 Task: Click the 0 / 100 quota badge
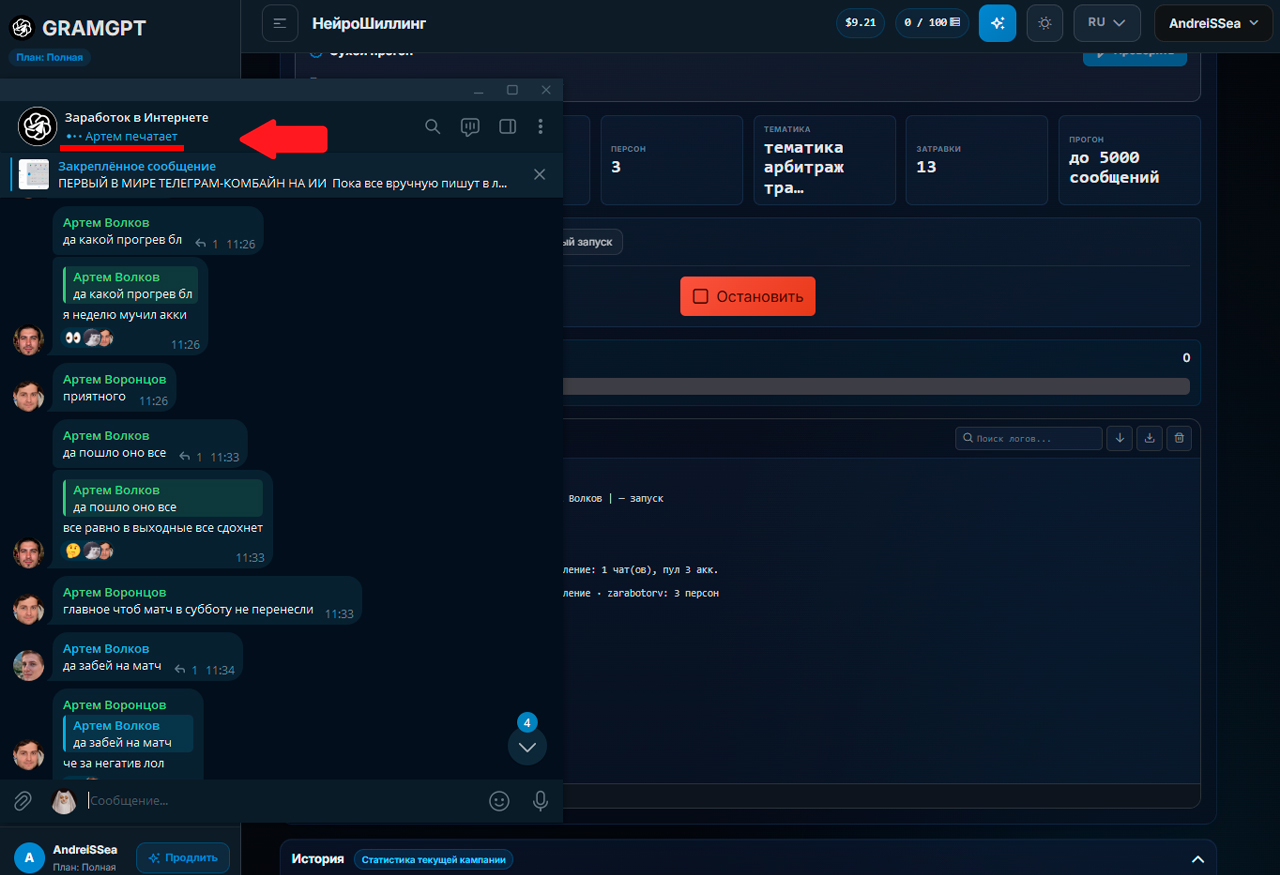[x=932, y=22]
